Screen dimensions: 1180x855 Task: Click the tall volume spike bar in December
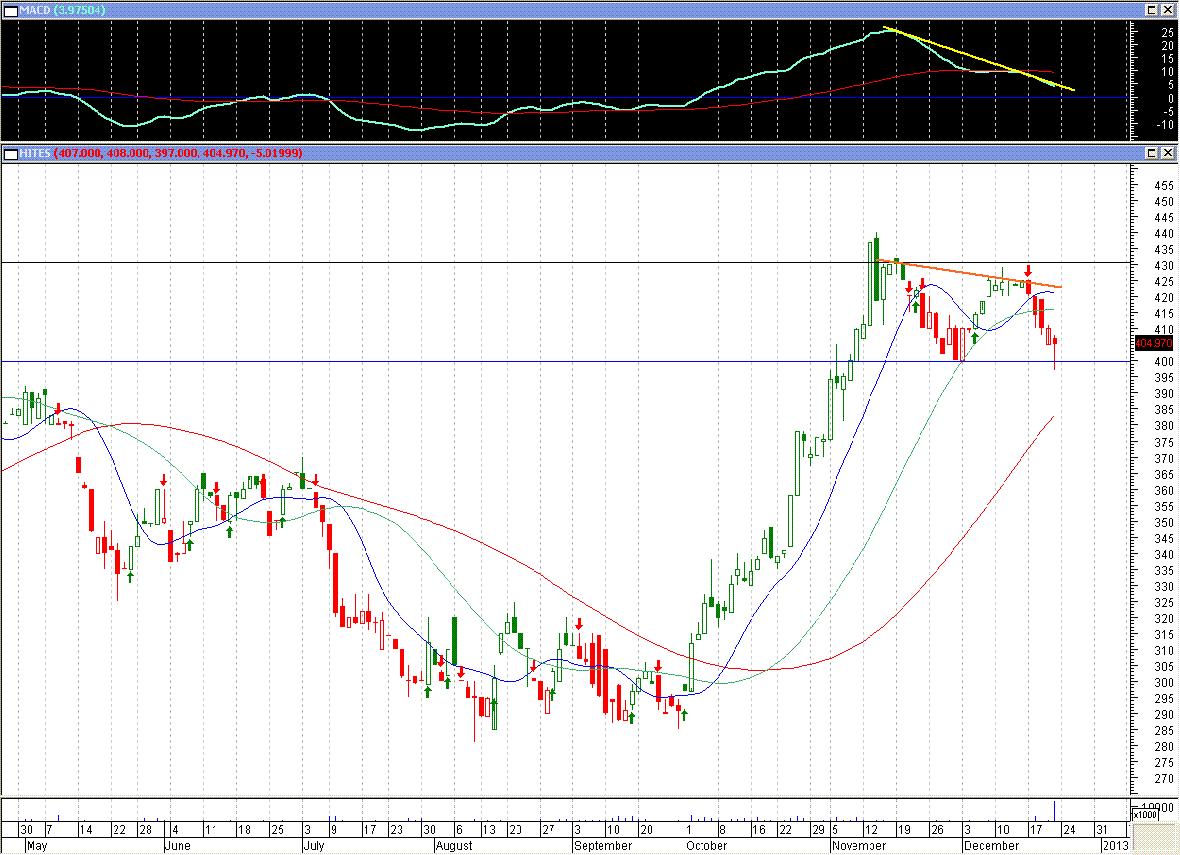coord(1055,809)
